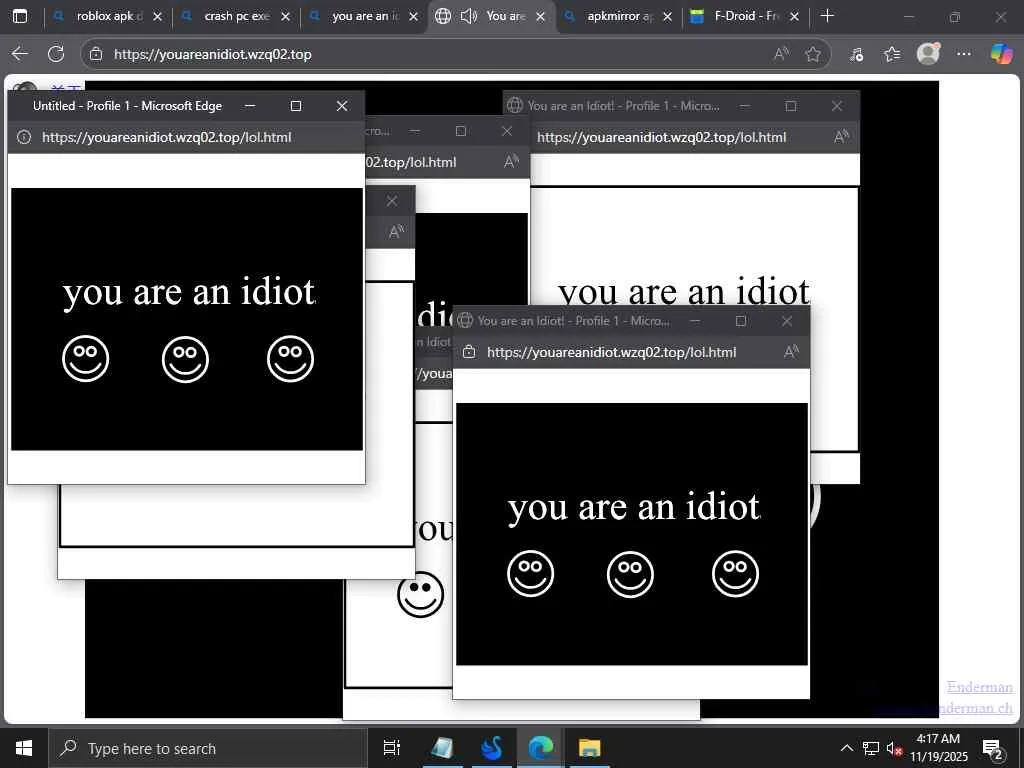Open Edge Settings and more (three dots)
Screen dimensions: 1024x768
(963, 54)
